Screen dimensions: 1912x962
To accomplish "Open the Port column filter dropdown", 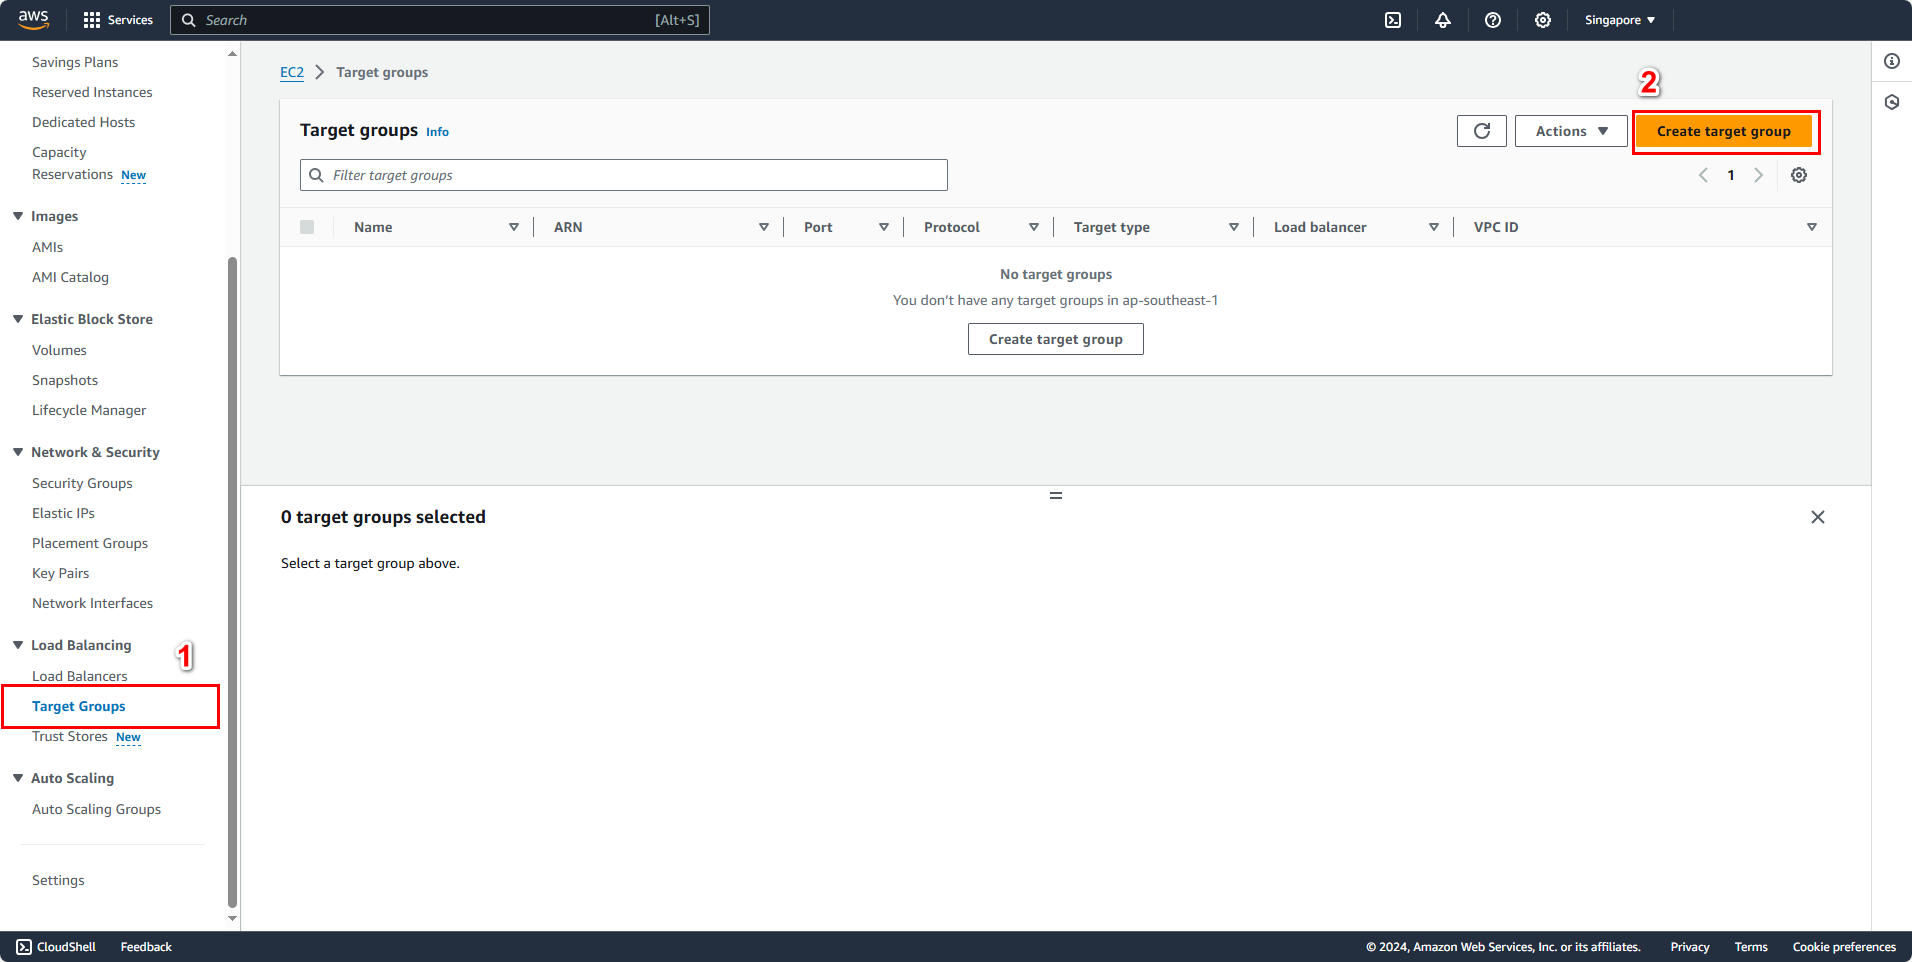I will click(x=884, y=226).
